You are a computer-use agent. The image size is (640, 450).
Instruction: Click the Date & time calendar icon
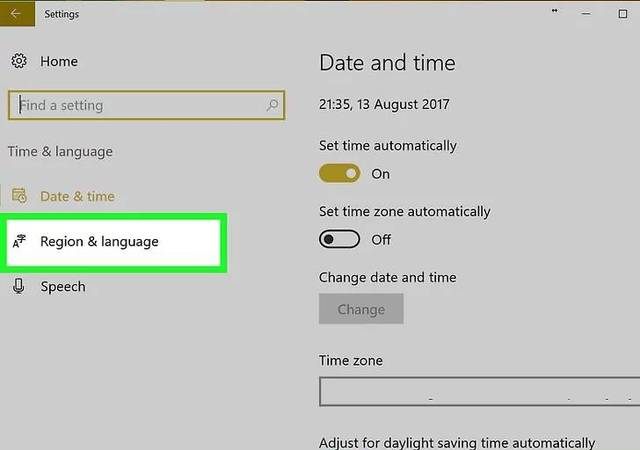[x=19, y=196]
